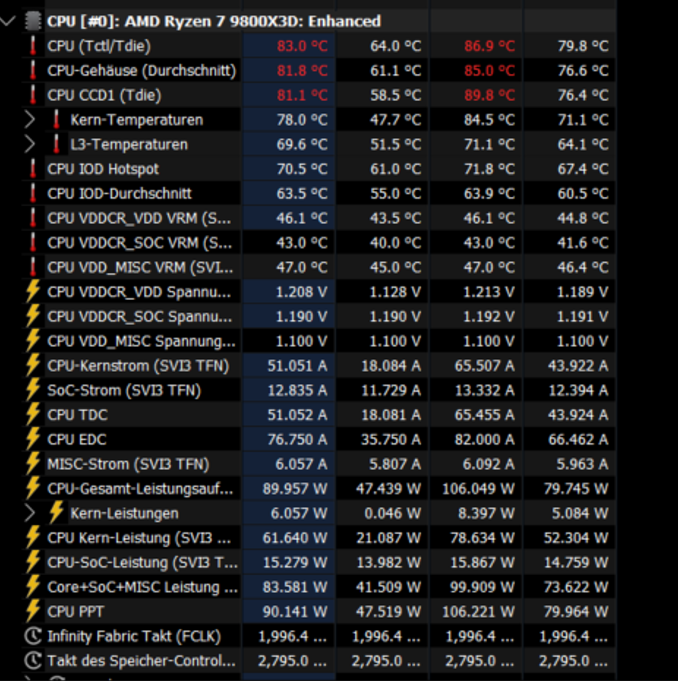Click the minimum value 0.046 W of Kern-Leistungen
The height and width of the screenshot is (681, 678).
[392, 513]
